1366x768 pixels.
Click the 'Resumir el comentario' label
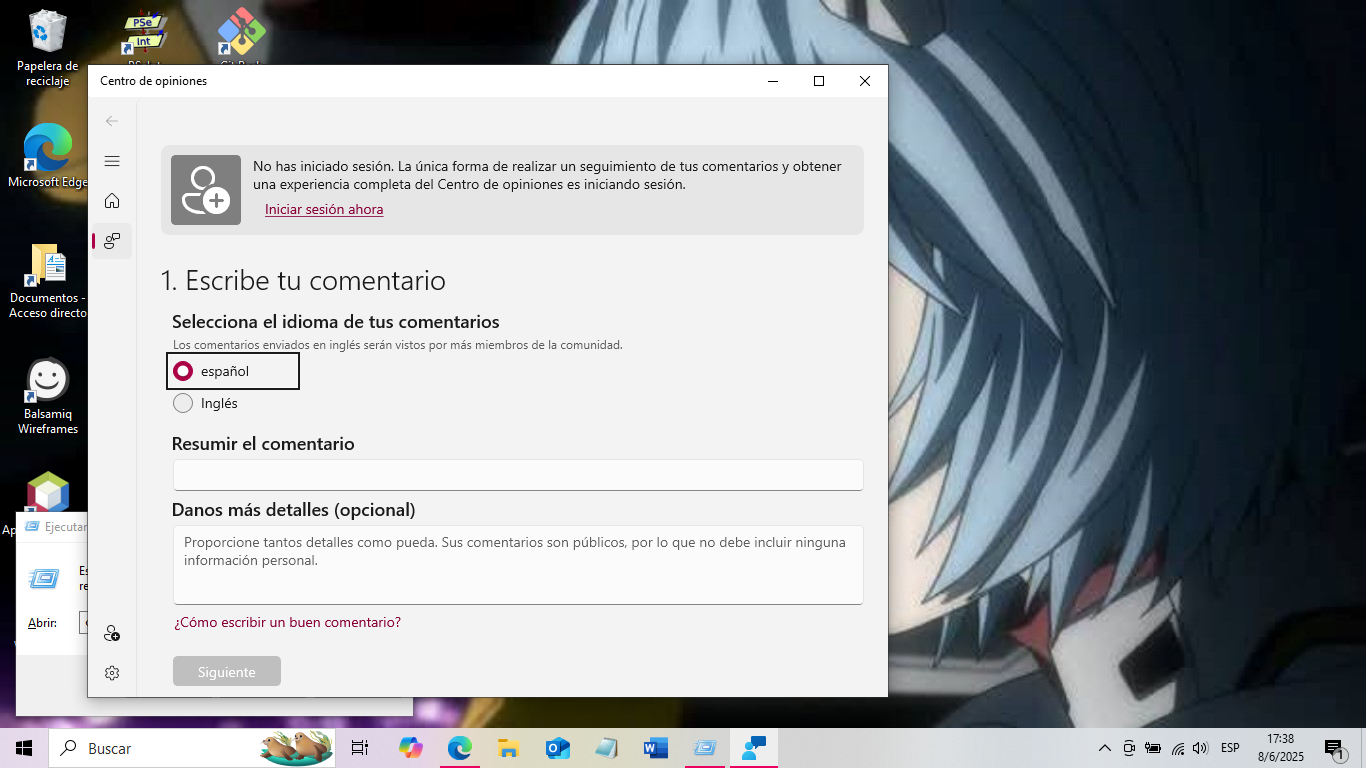point(263,444)
